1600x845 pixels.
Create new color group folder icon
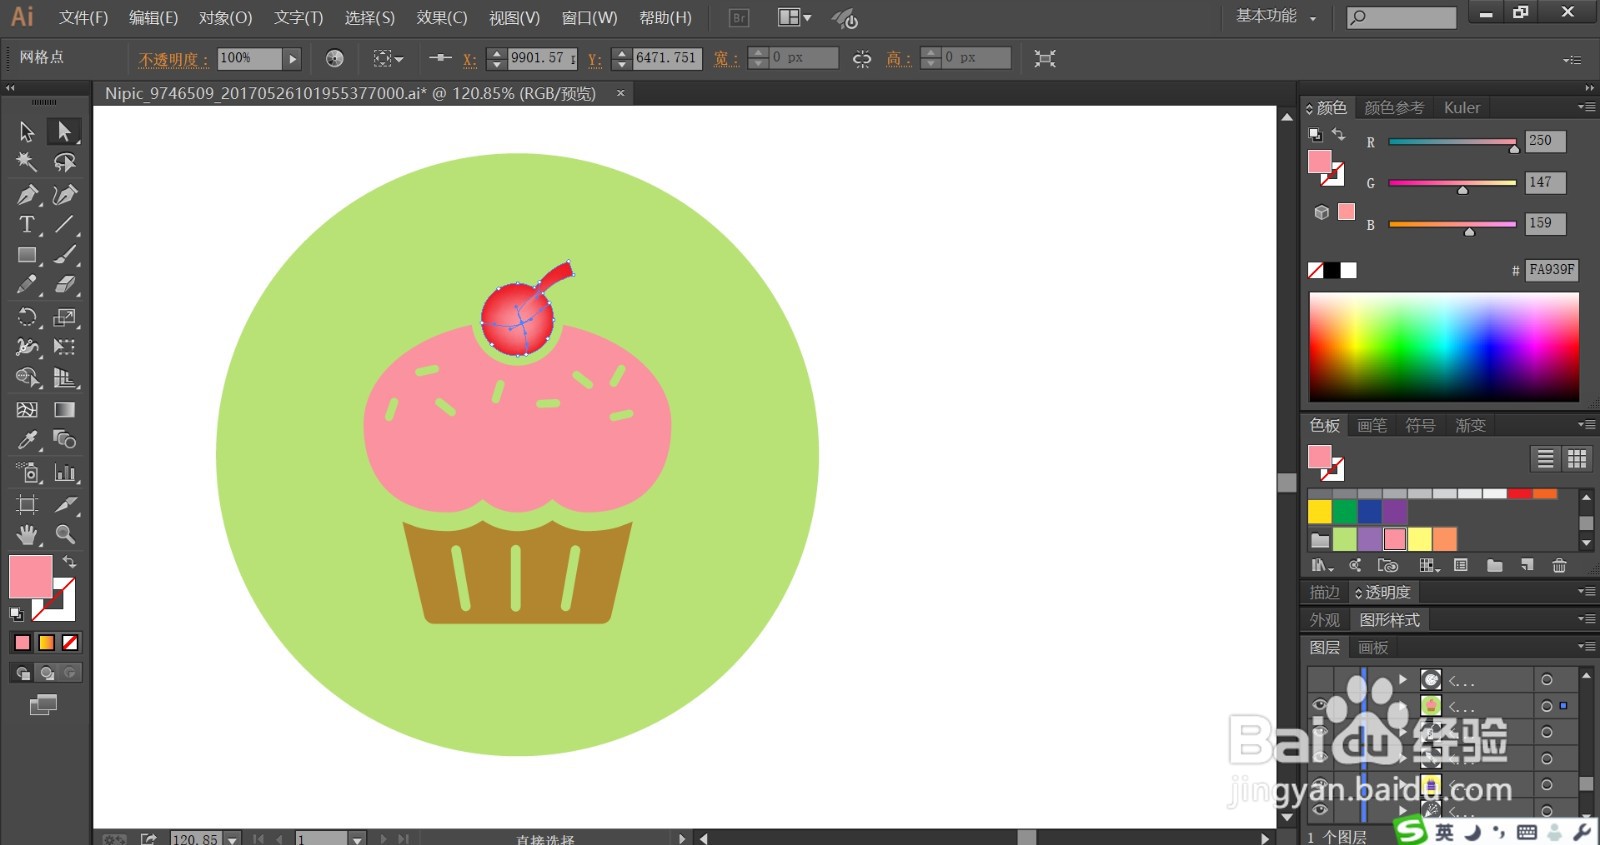(x=1494, y=566)
